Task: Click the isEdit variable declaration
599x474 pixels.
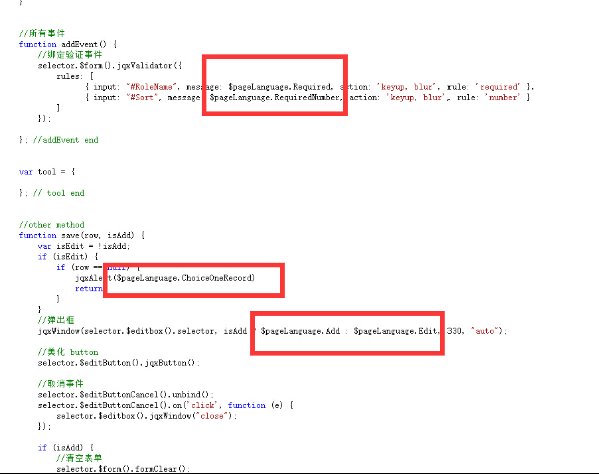Action: click(84, 246)
